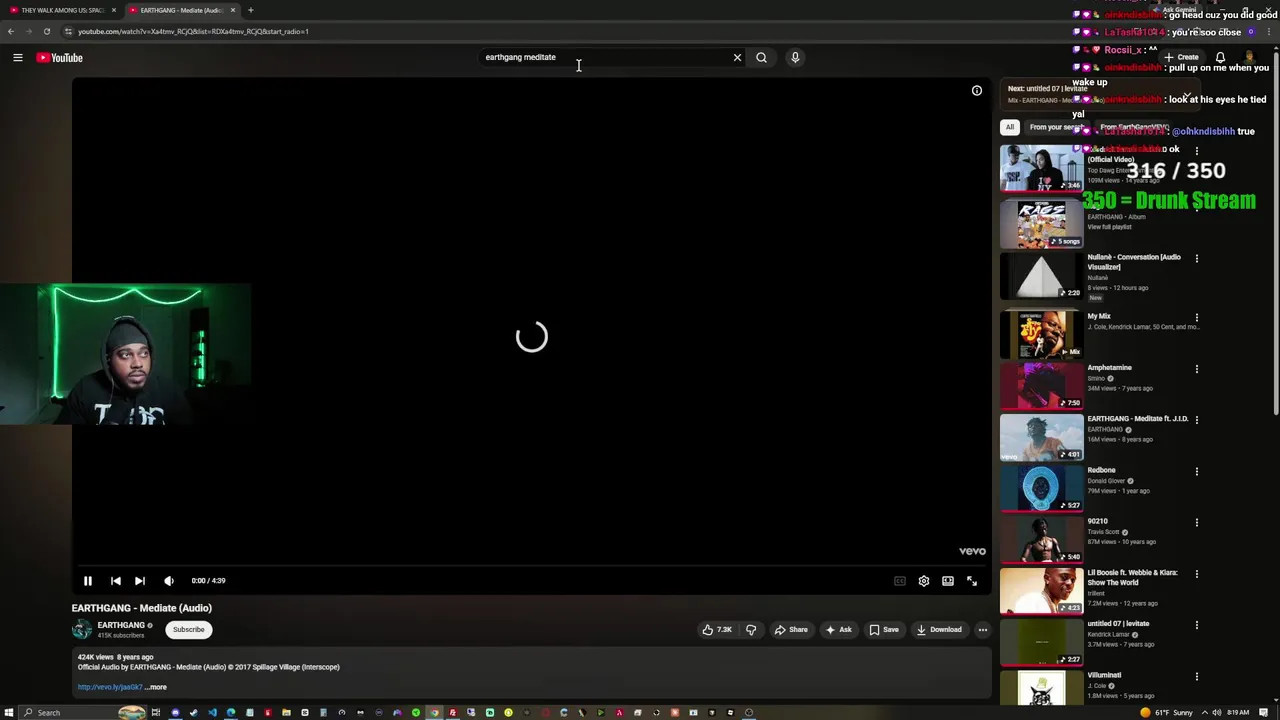Open the account avatar menu
The image size is (1280, 720).
[1249, 57]
